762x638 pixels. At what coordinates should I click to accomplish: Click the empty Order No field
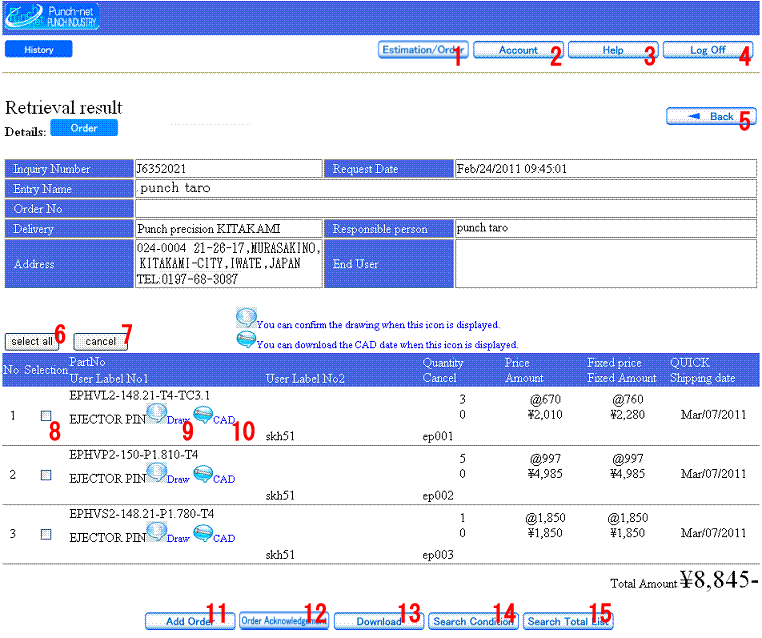(x=446, y=208)
